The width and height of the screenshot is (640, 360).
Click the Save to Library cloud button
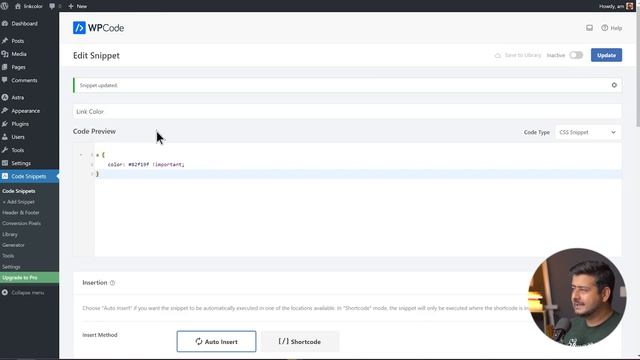518,55
